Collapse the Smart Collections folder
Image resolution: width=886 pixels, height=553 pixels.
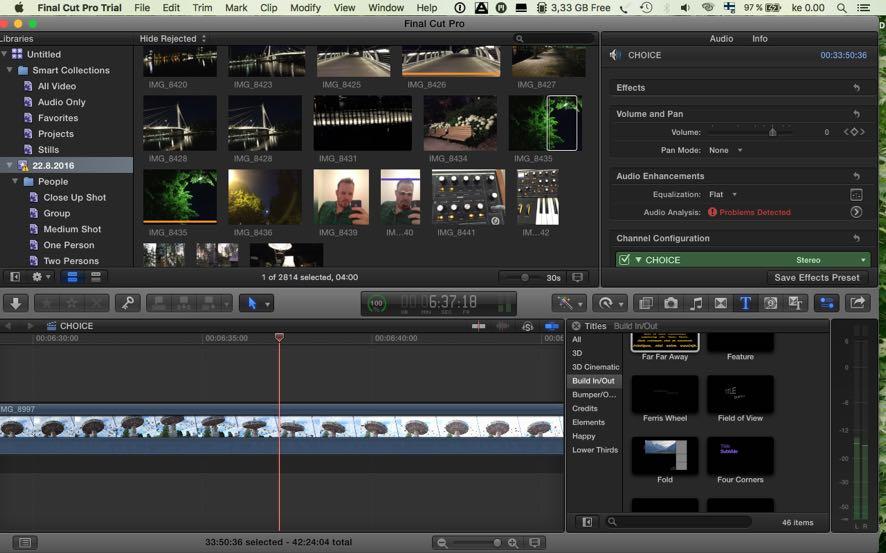click(10, 70)
